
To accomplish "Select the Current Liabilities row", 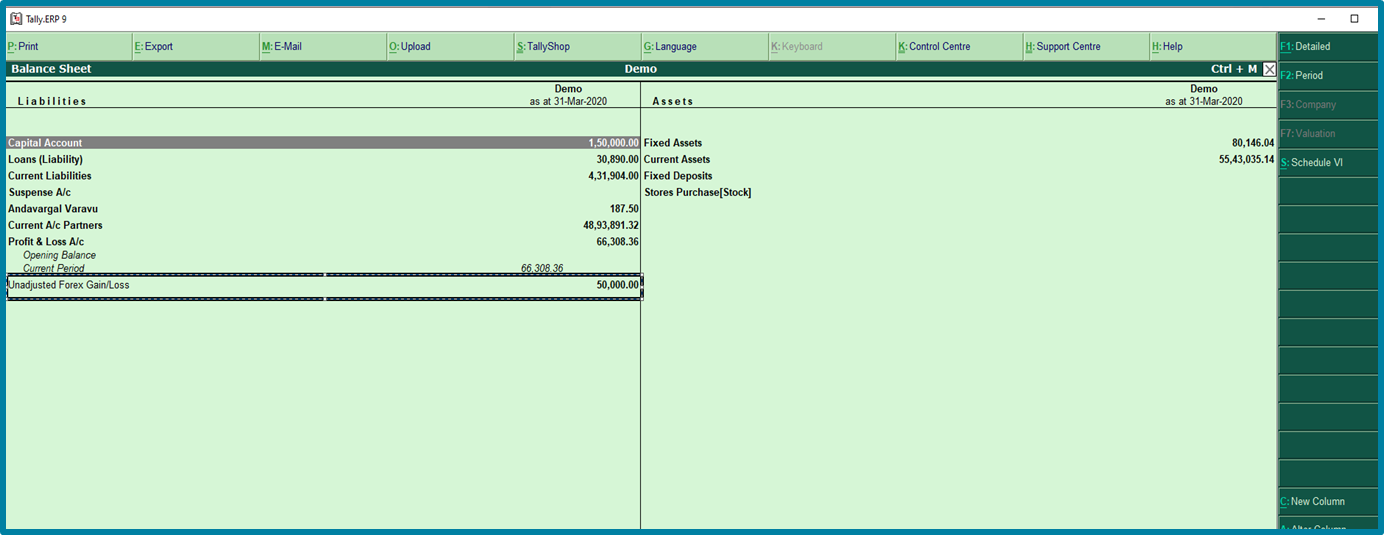I will (323, 176).
